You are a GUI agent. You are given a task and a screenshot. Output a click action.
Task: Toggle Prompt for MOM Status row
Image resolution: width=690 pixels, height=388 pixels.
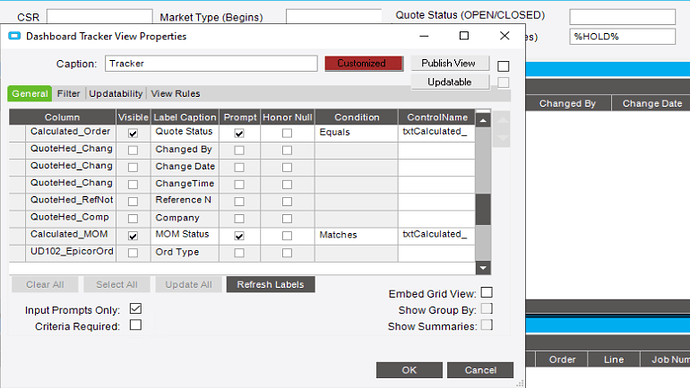(239, 236)
